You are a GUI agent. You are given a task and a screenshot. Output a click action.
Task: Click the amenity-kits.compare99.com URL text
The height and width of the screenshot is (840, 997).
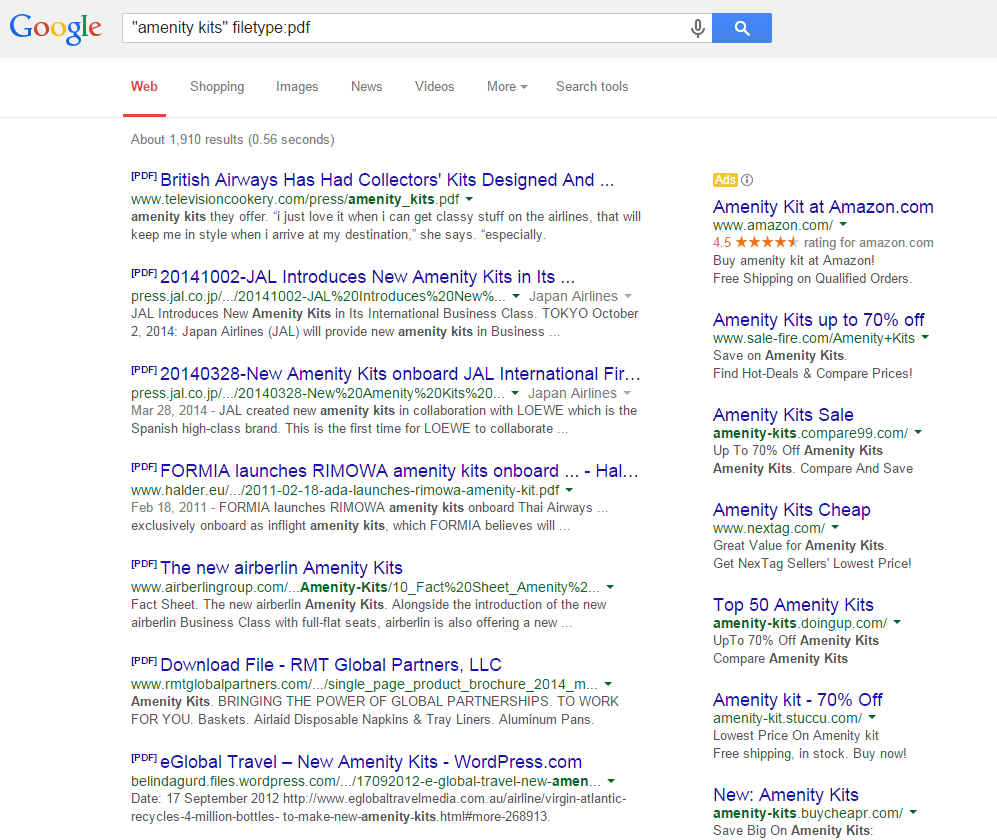[811, 433]
